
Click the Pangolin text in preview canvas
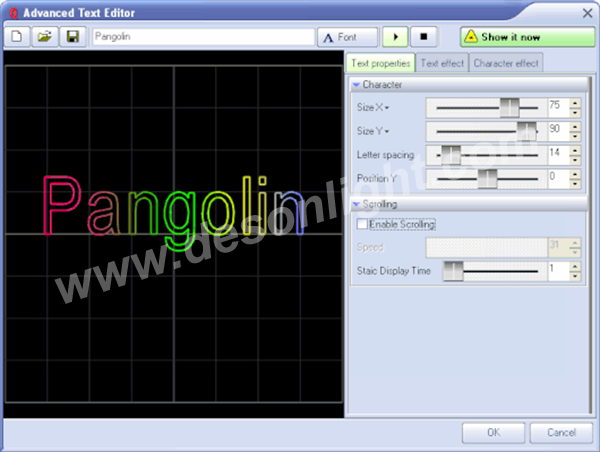pyautogui.click(x=173, y=212)
